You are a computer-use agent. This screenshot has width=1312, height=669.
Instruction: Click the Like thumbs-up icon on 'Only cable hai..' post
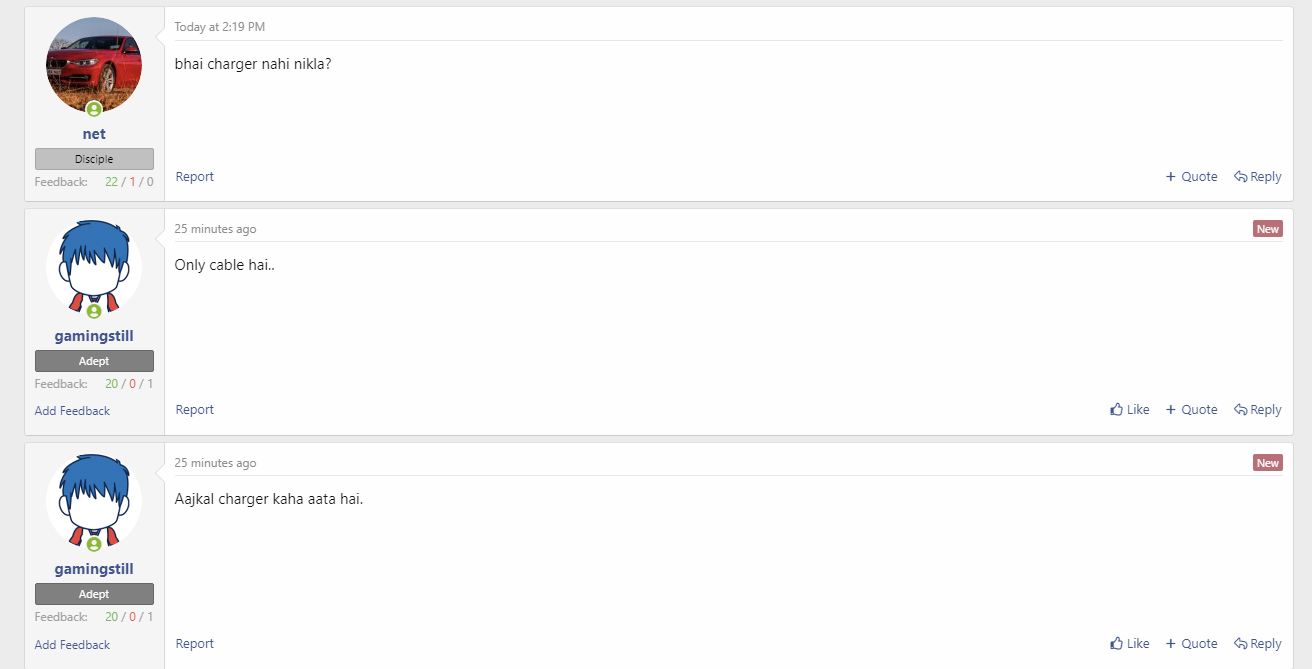pos(1117,409)
